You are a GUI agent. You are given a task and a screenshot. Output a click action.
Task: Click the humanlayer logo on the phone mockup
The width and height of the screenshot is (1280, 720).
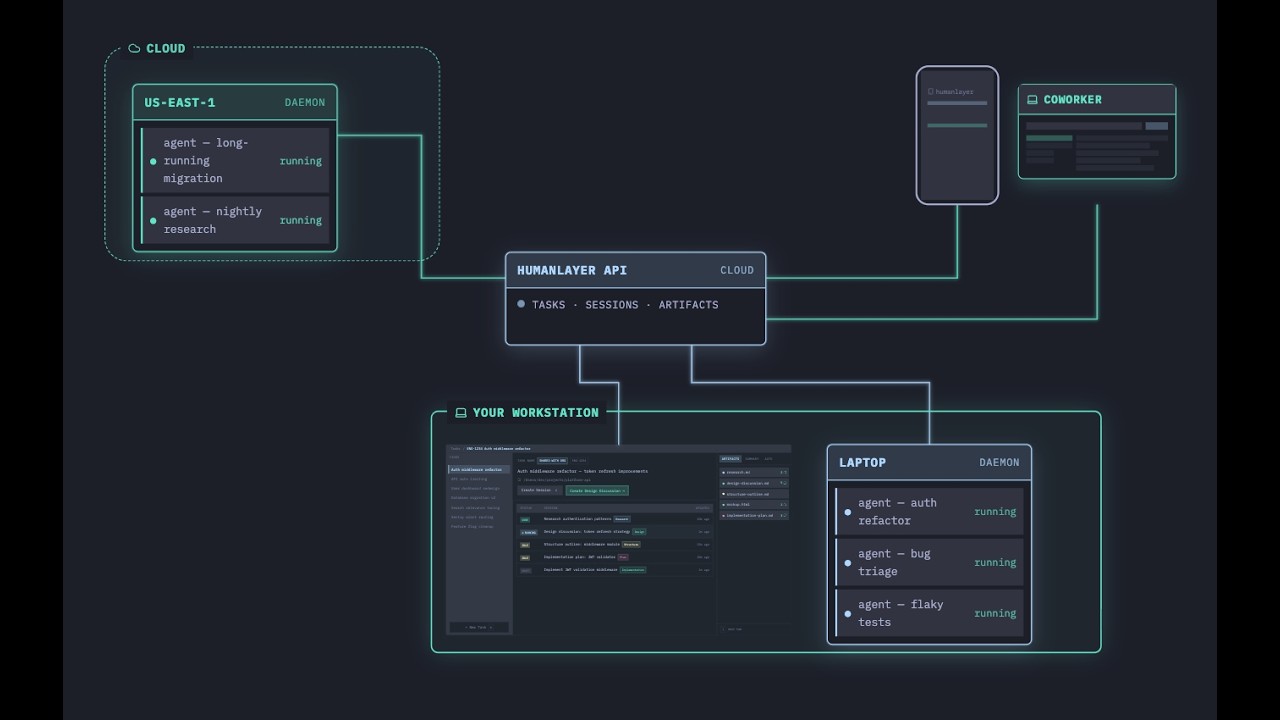950,91
